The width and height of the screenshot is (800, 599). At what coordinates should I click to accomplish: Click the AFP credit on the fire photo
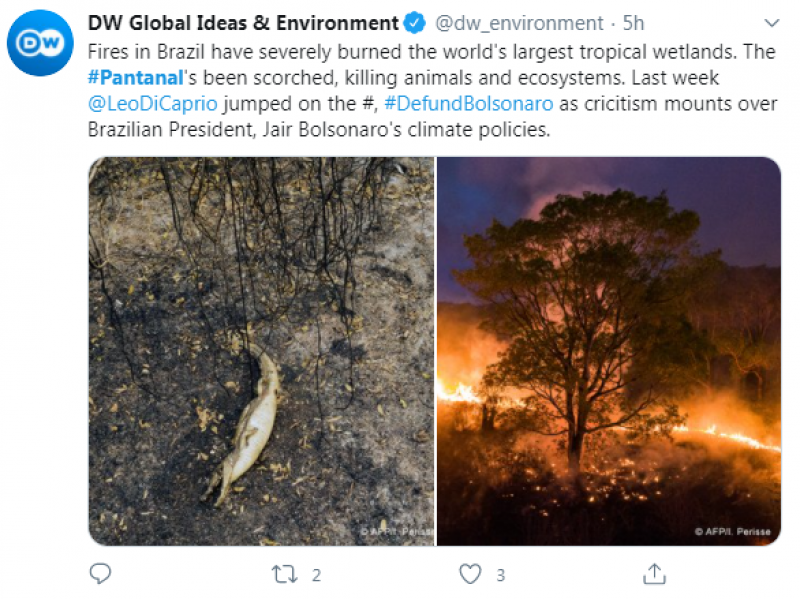732,532
